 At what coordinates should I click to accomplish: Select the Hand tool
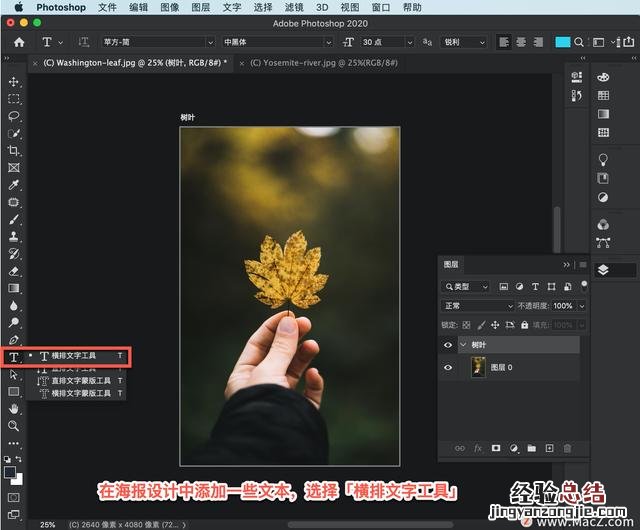tap(14, 409)
